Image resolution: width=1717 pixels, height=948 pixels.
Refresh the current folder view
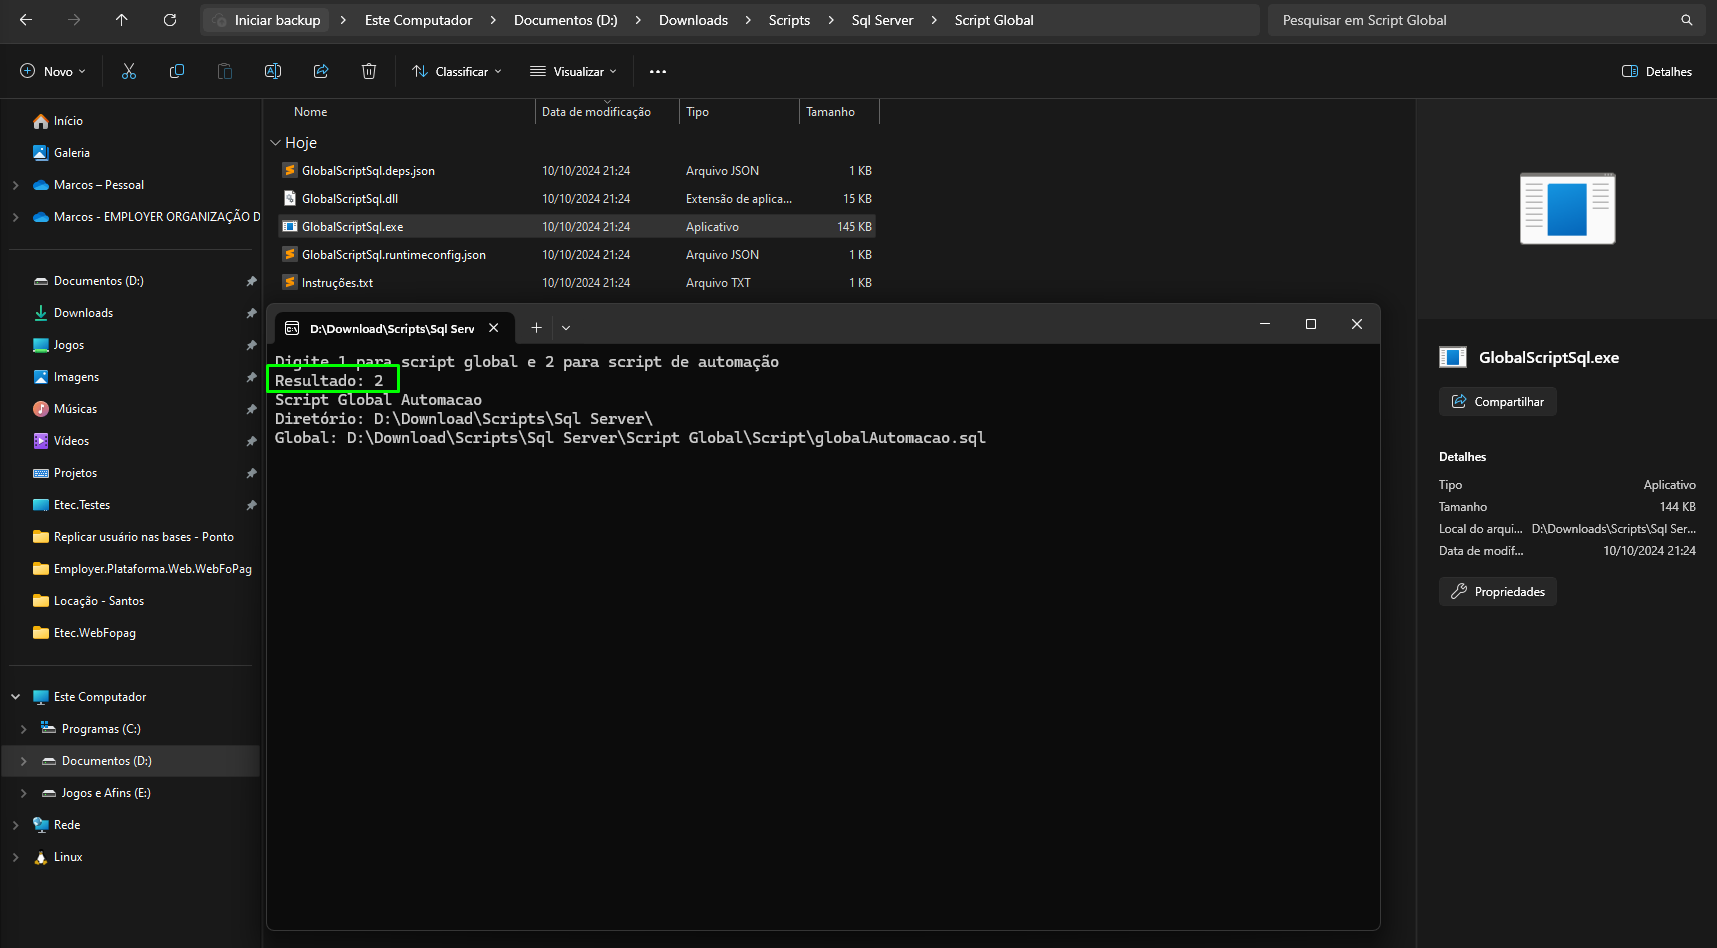click(x=170, y=20)
